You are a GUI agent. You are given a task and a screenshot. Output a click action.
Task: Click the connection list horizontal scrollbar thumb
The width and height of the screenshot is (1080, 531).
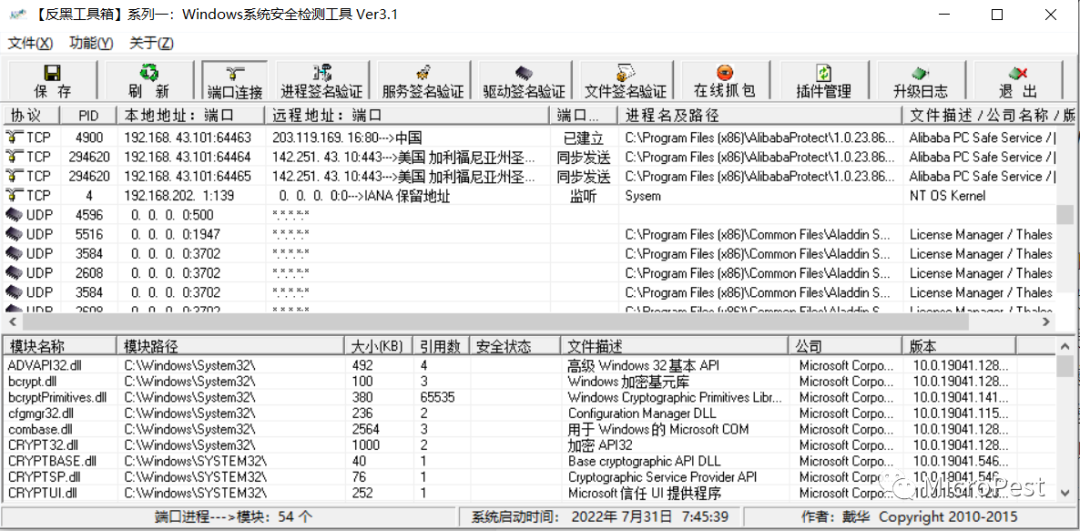(495, 322)
